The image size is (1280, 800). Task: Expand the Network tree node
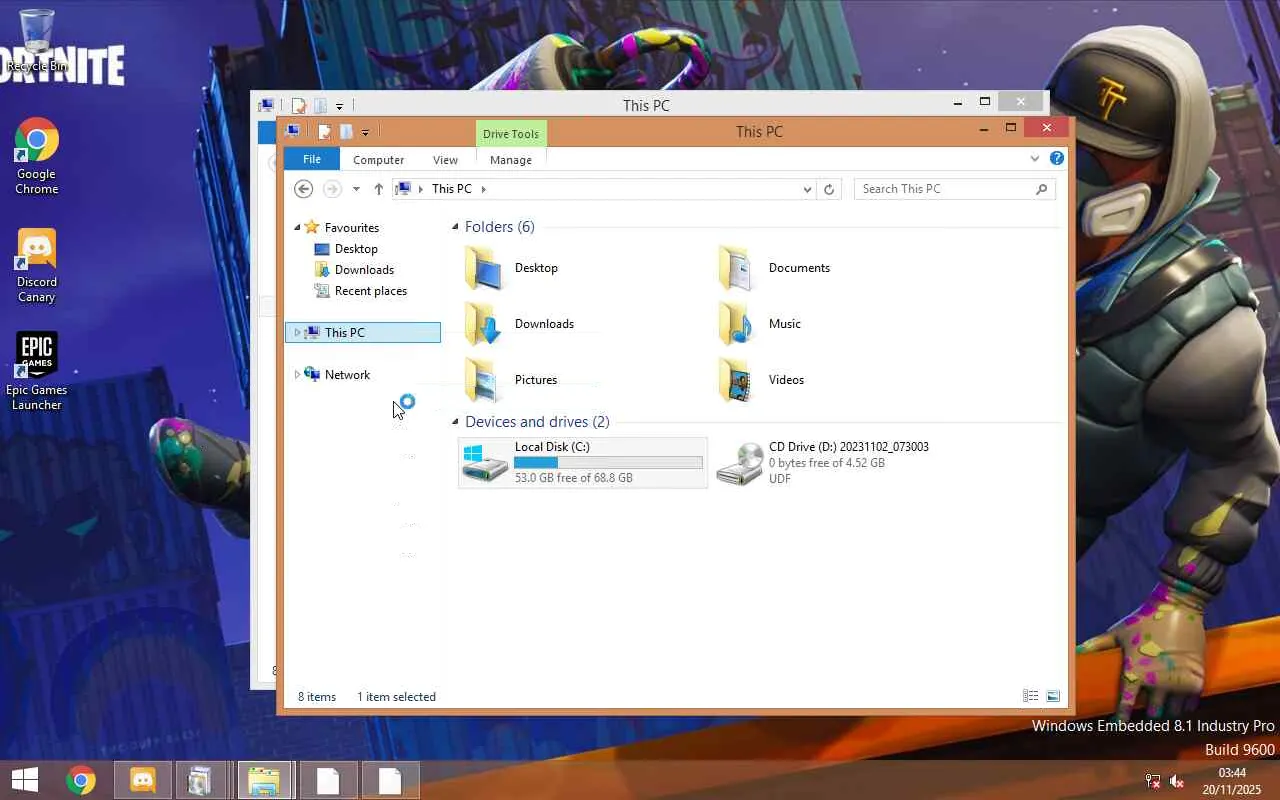[297, 375]
